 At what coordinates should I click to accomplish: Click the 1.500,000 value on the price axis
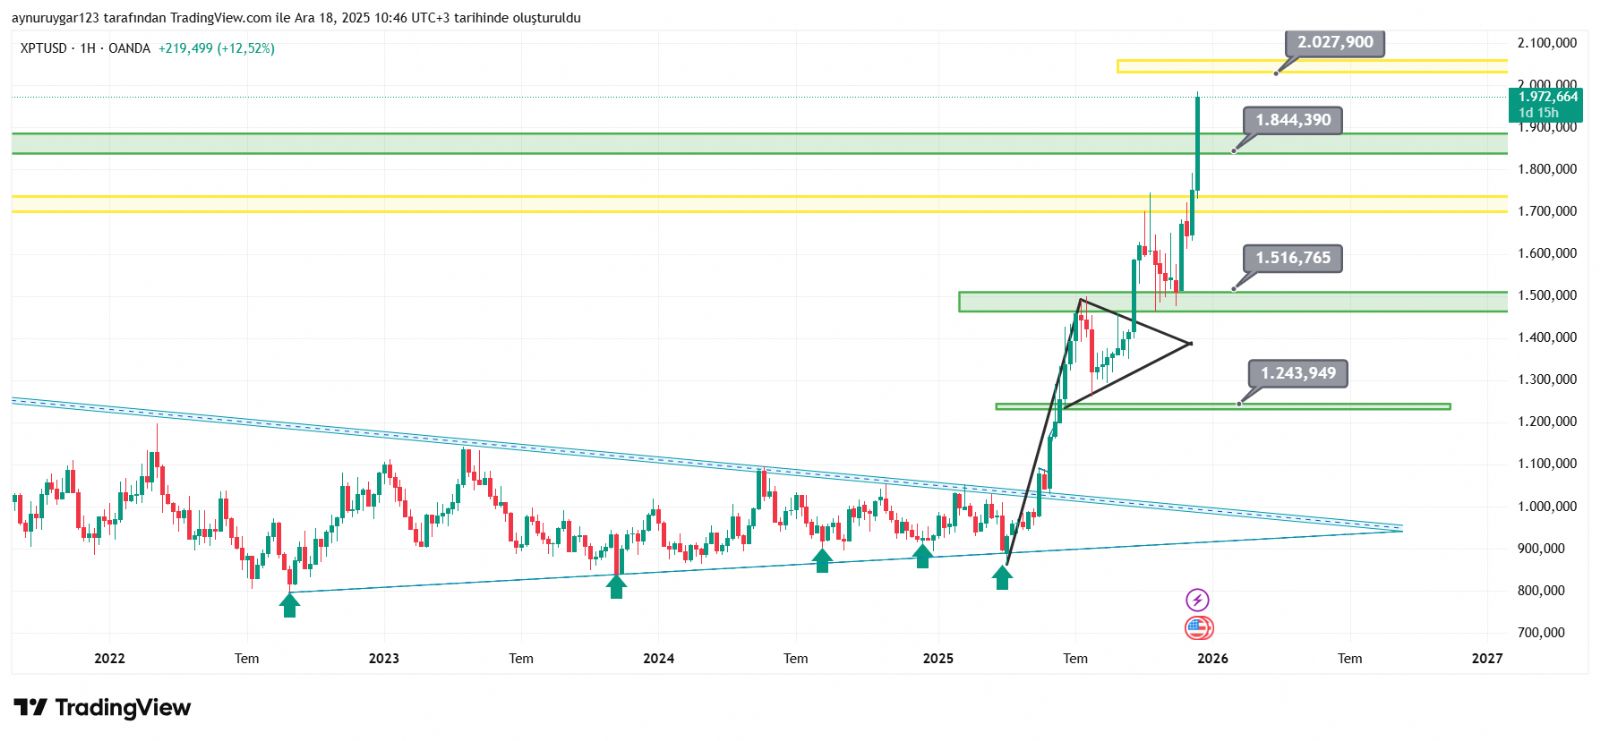[1547, 295]
